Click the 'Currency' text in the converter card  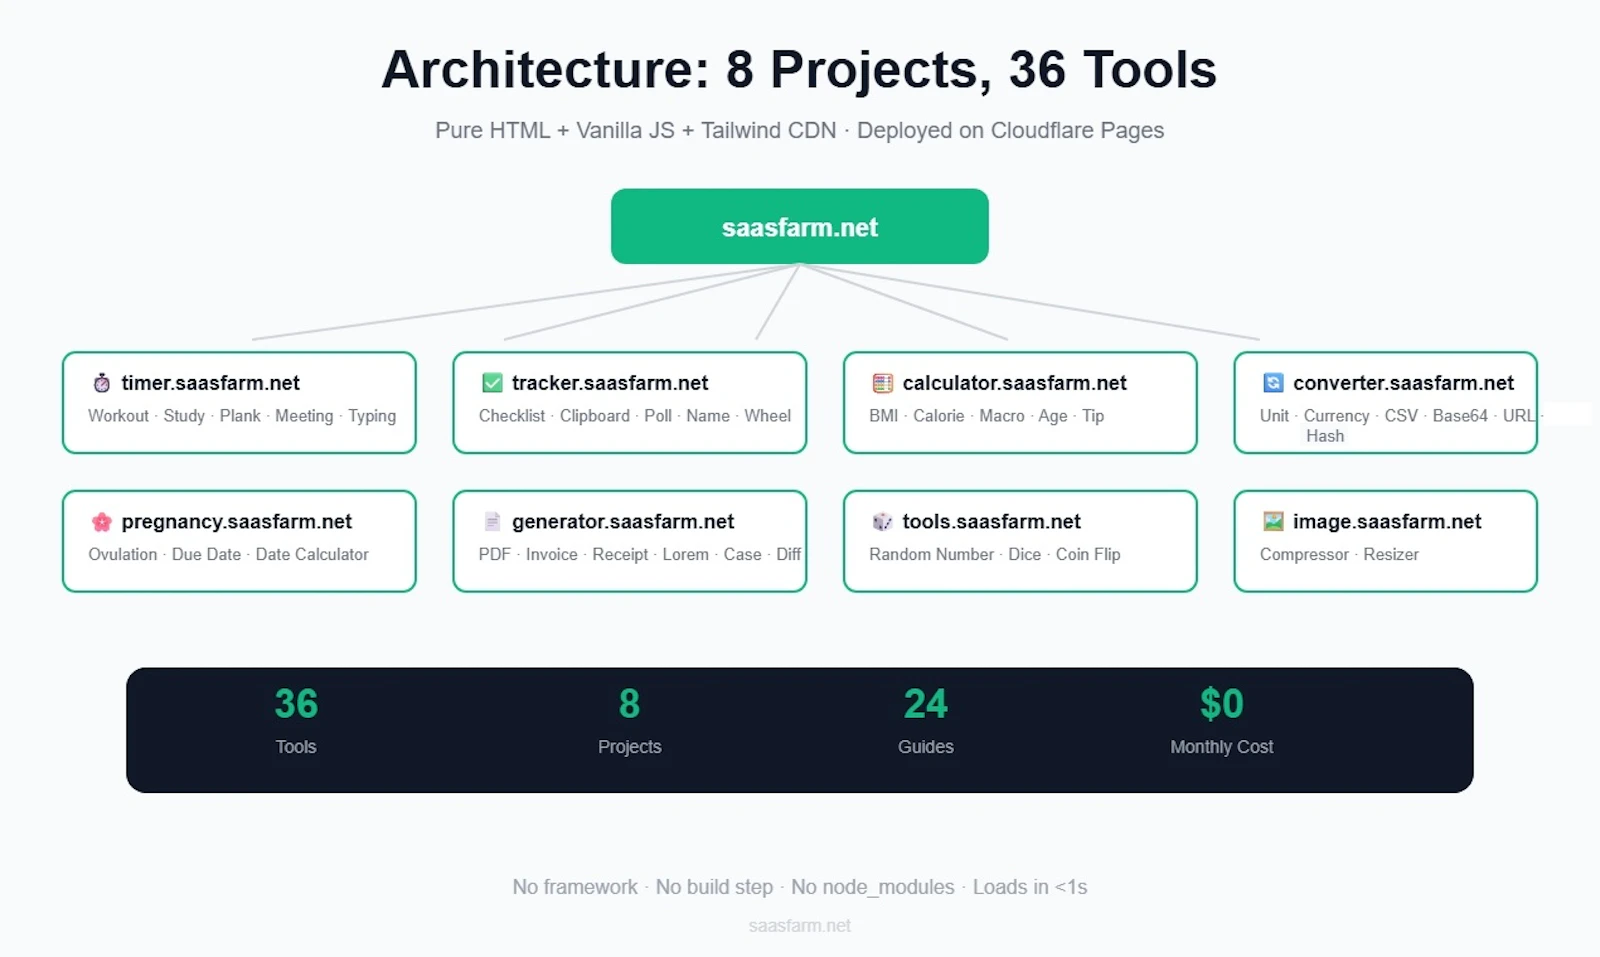click(1336, 416)
